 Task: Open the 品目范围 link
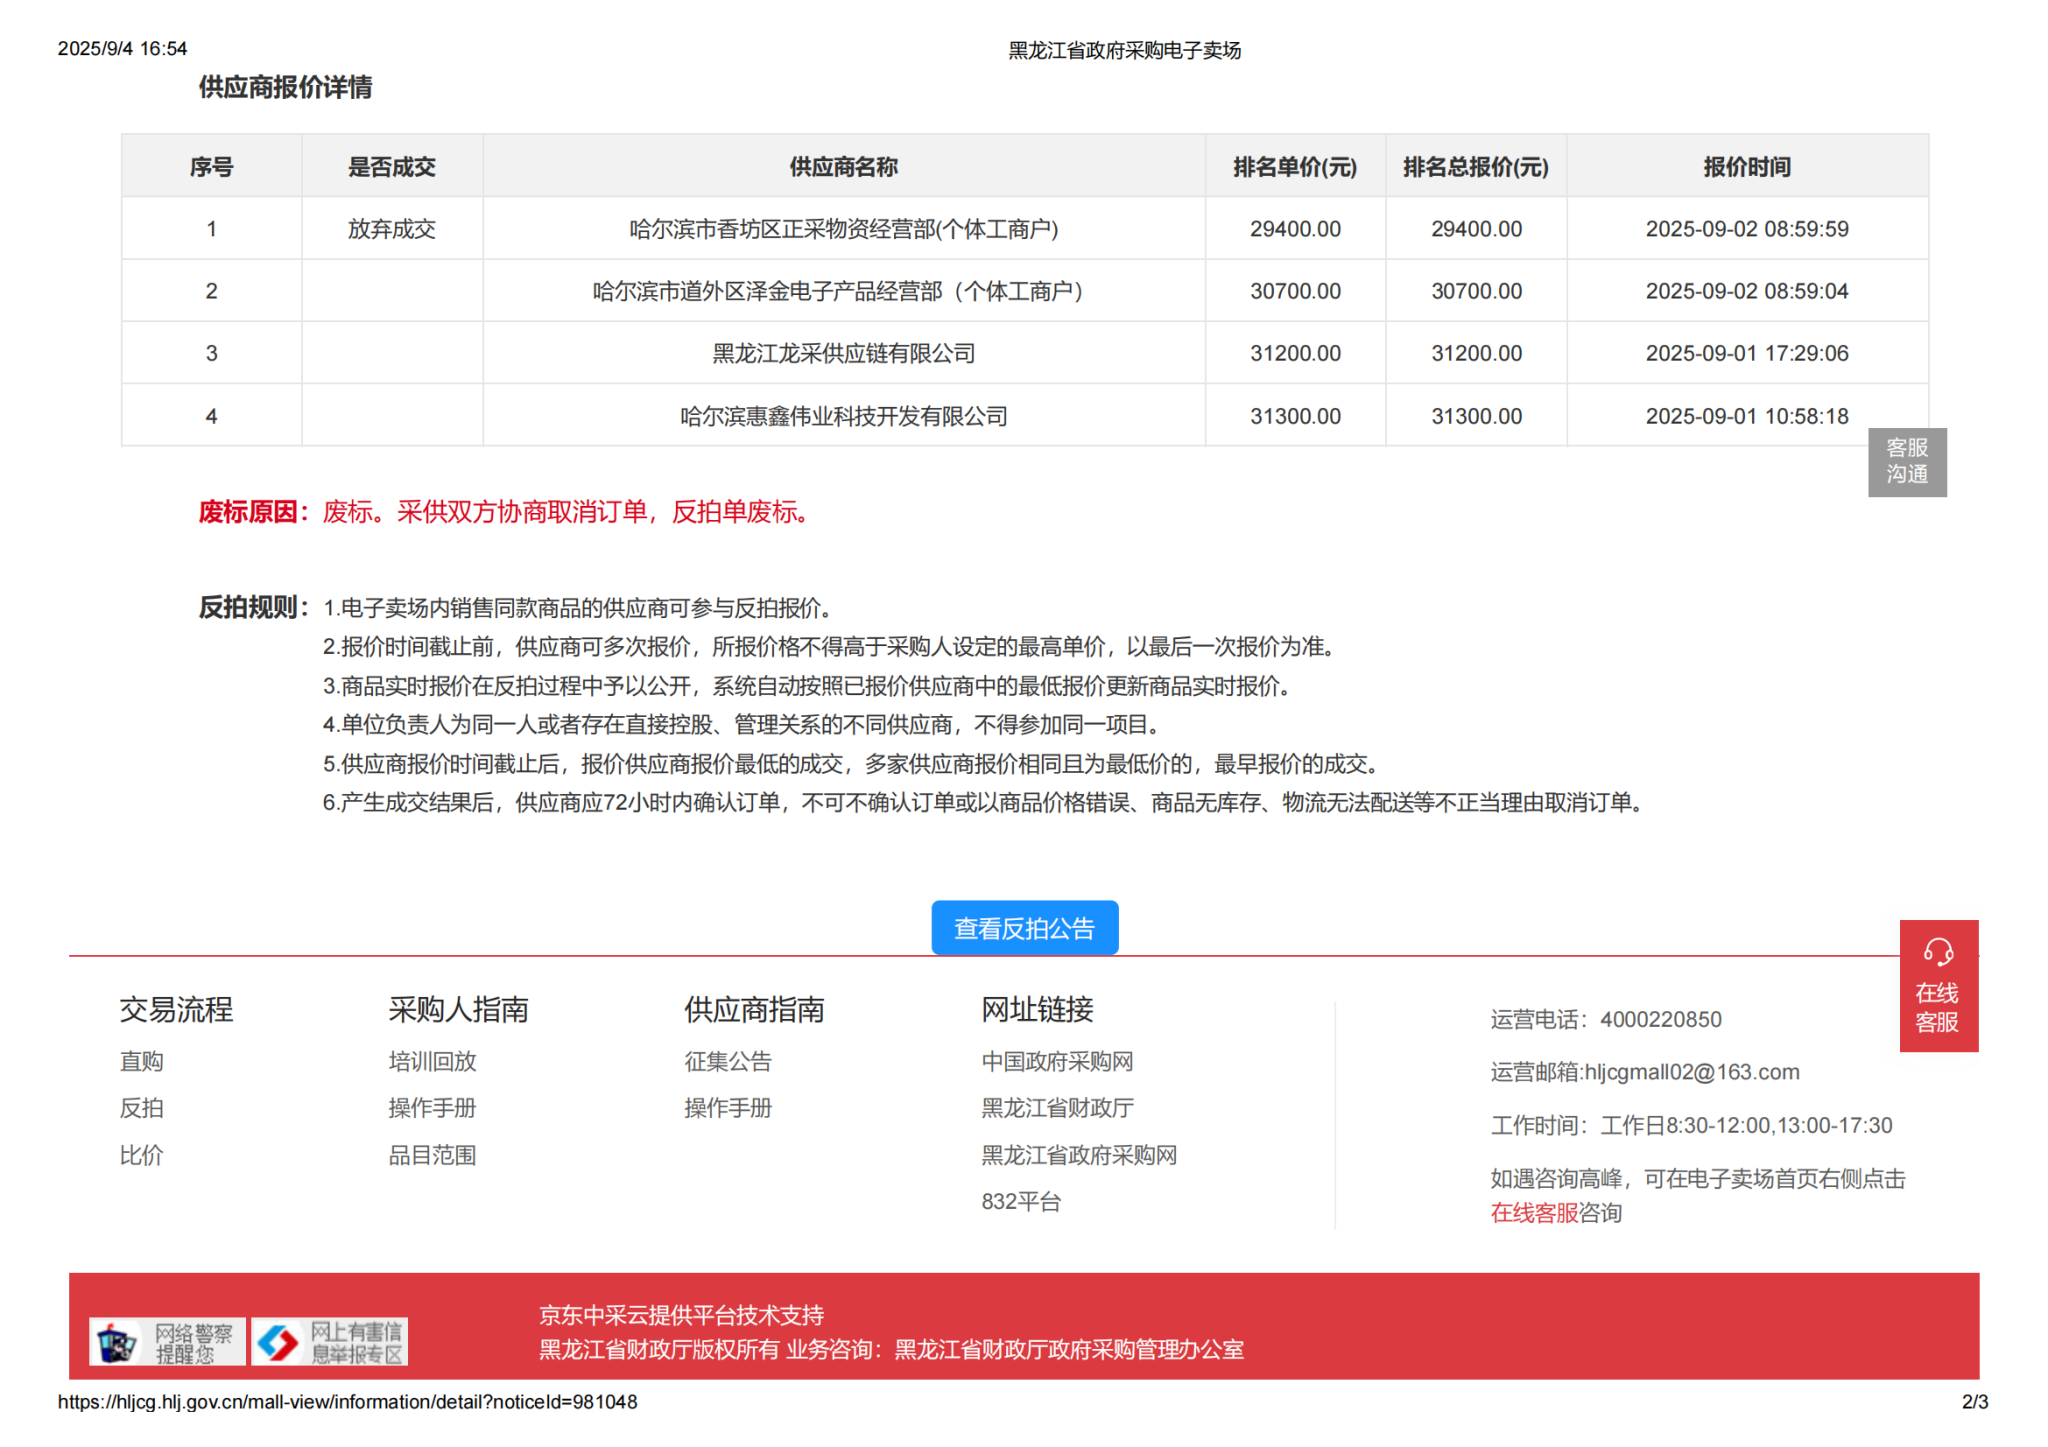pos(432,1155)
